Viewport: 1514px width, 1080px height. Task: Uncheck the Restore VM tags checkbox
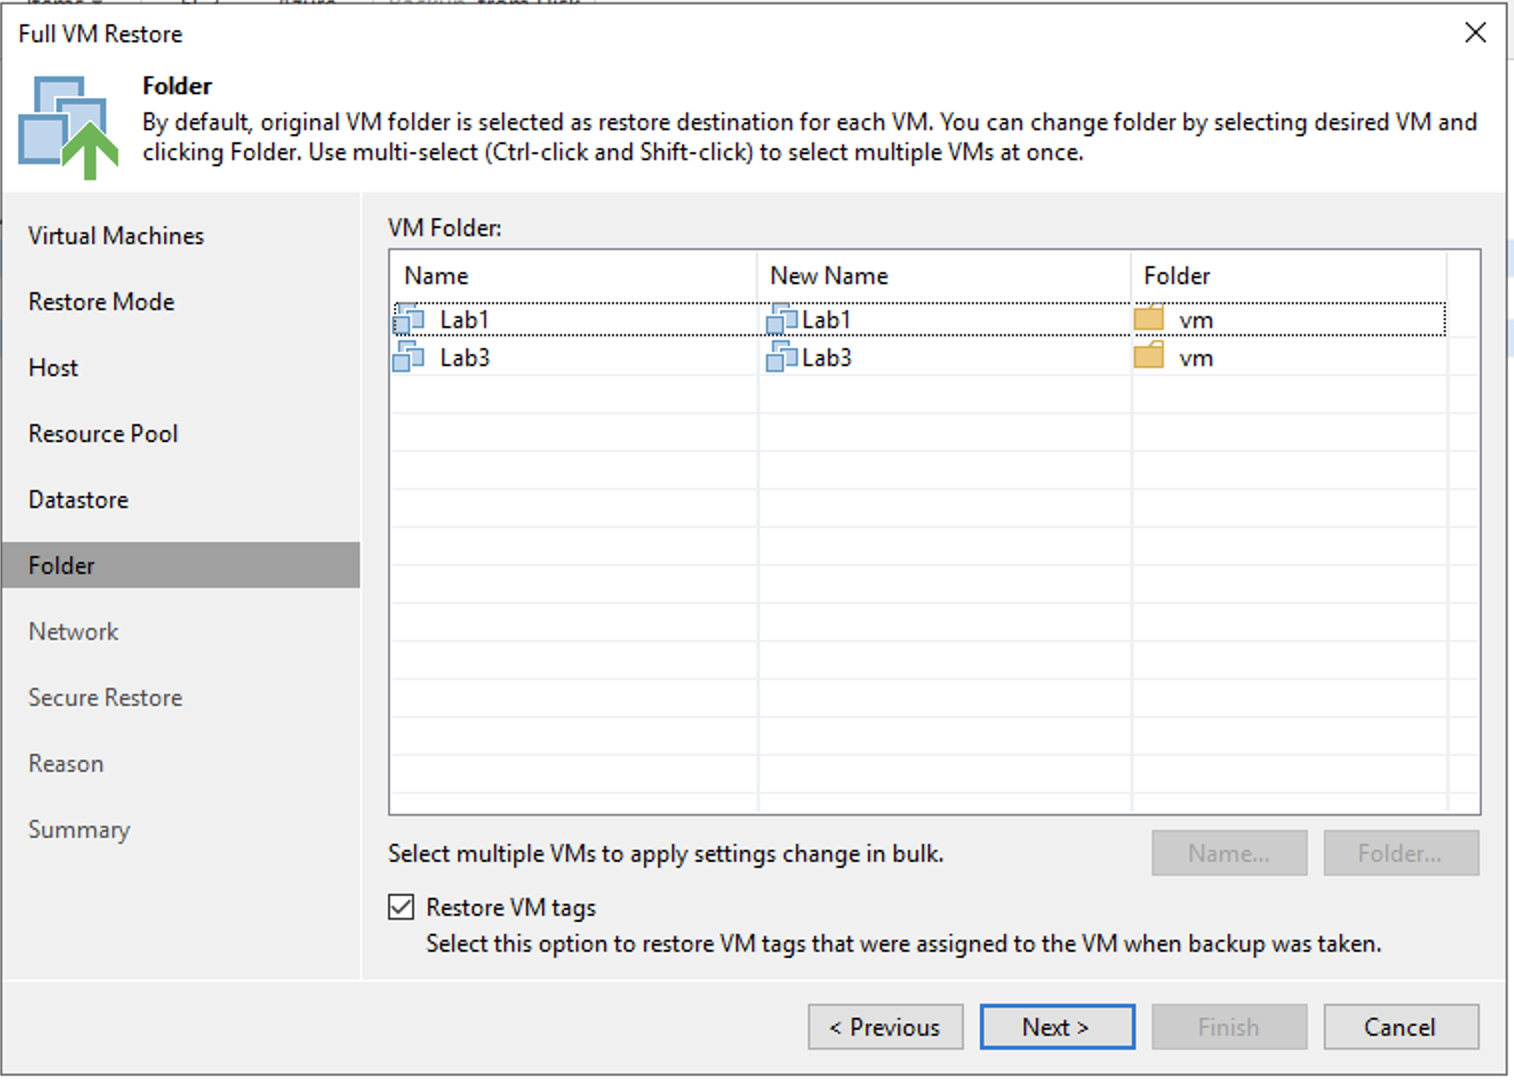[x=401, y=907]
